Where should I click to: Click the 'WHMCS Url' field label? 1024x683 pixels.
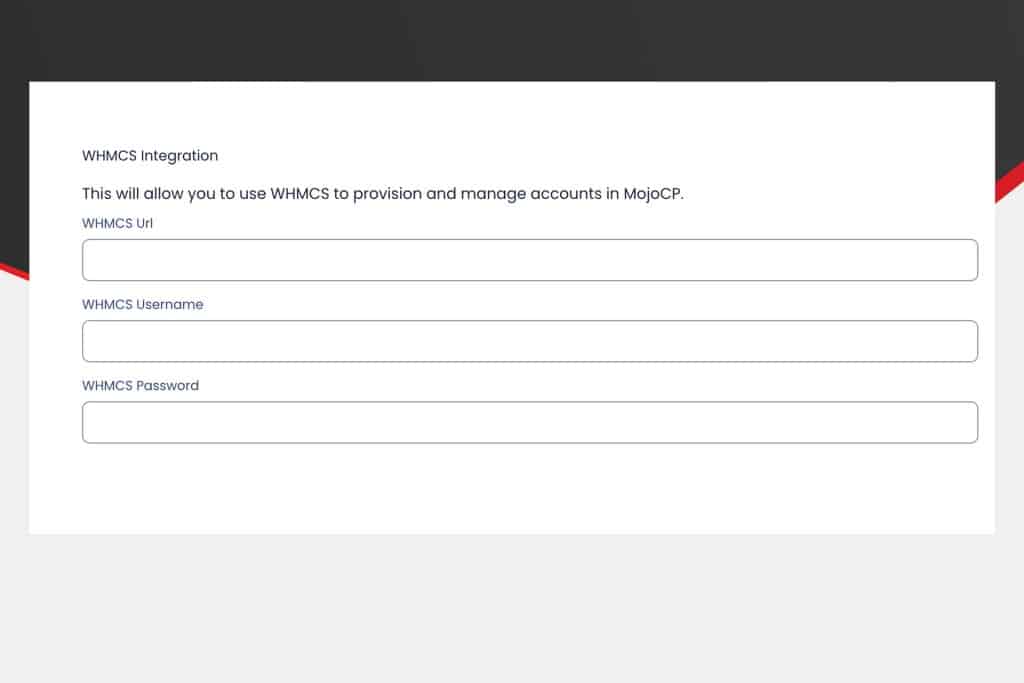(x=118, y=223)
